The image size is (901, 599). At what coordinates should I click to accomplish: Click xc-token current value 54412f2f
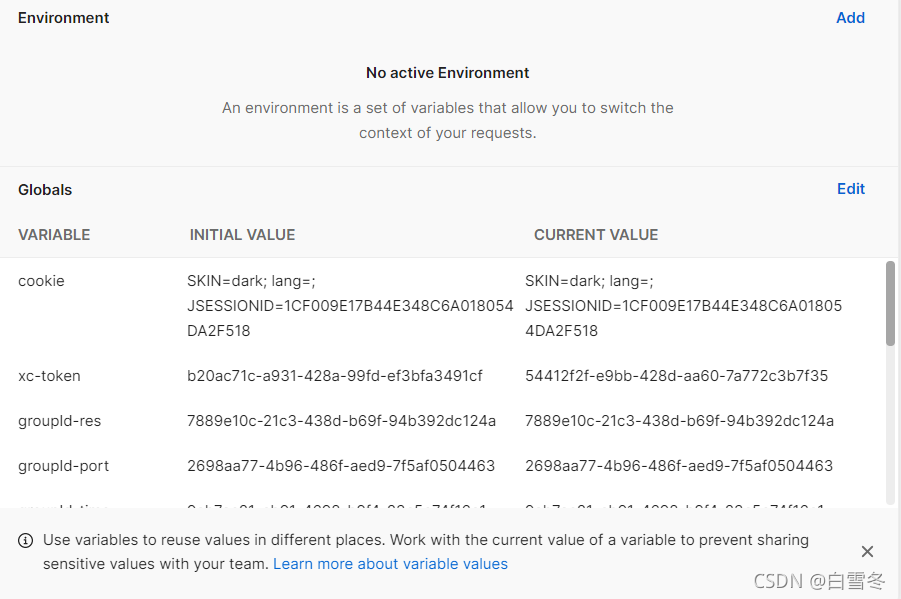[x=676, y=376]
